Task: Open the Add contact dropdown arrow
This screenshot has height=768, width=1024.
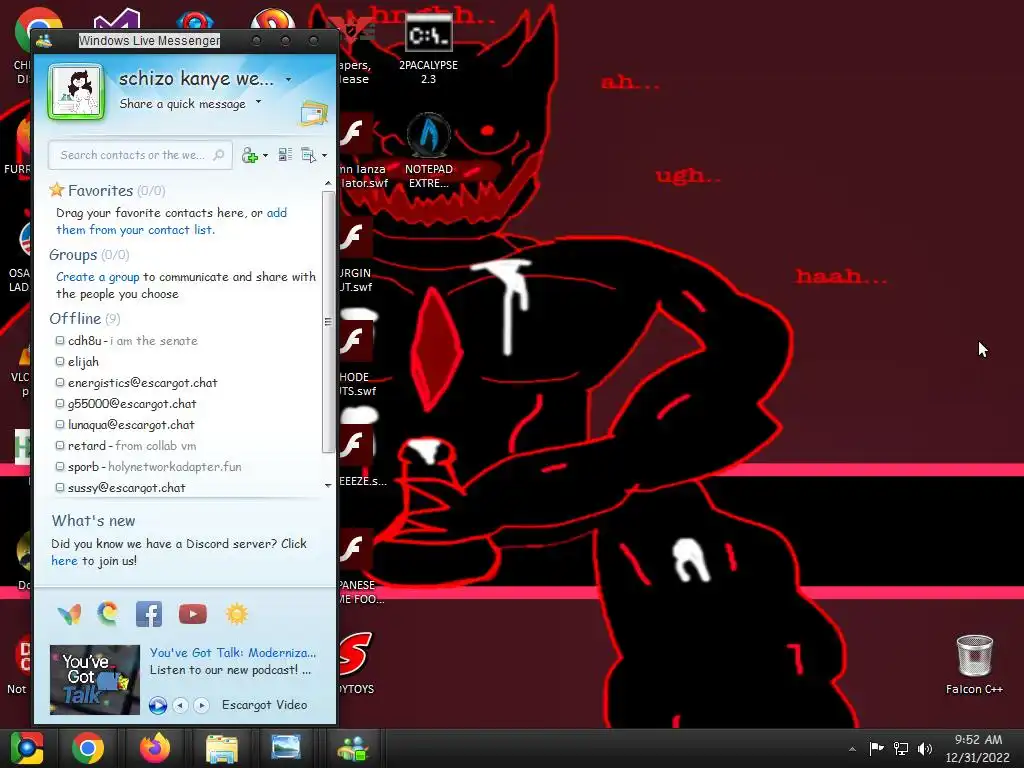Action: coord(265,155)
